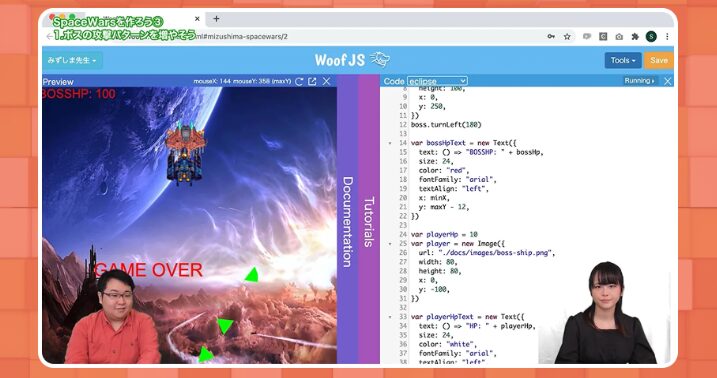The height and width of the screenshot is (378, 717).
Task: Expand the Tools dropdown menu
Action: [x=623, y=60]
